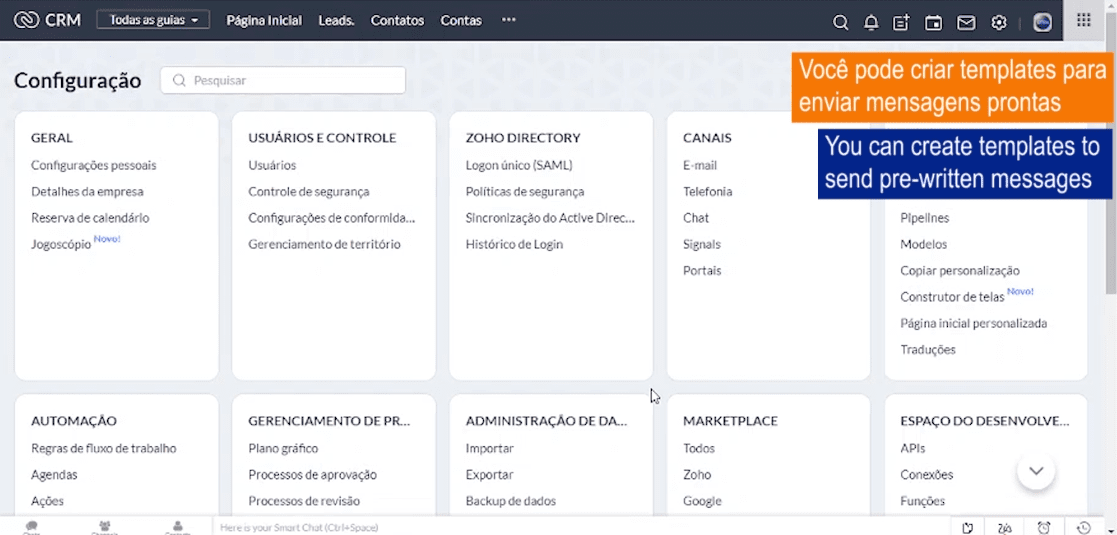Open the notifications bell
The height and width of the screenshot is (535, 1117).
pyautogui.click(x=871, y=22)
